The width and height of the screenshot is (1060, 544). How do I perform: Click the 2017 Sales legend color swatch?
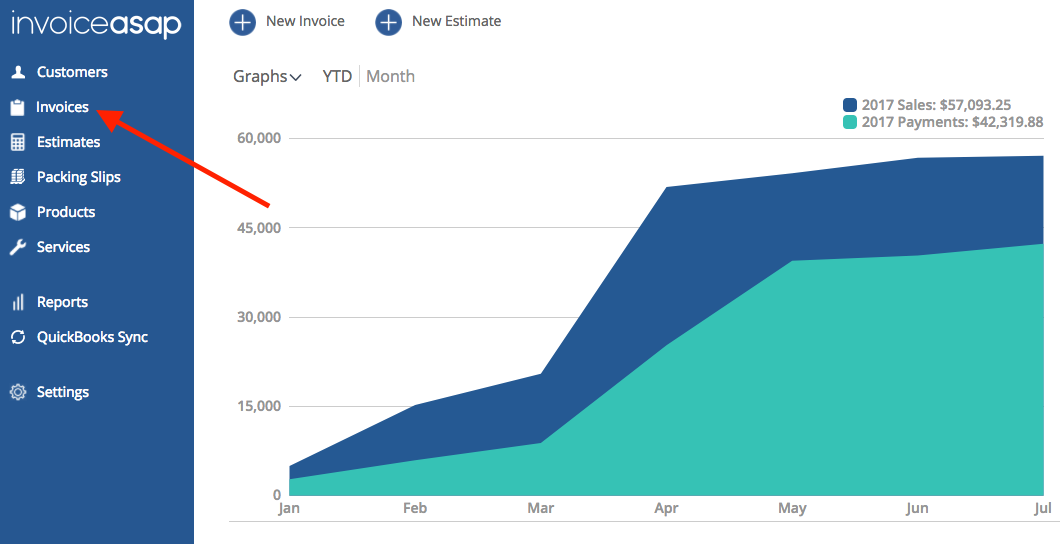850,105
